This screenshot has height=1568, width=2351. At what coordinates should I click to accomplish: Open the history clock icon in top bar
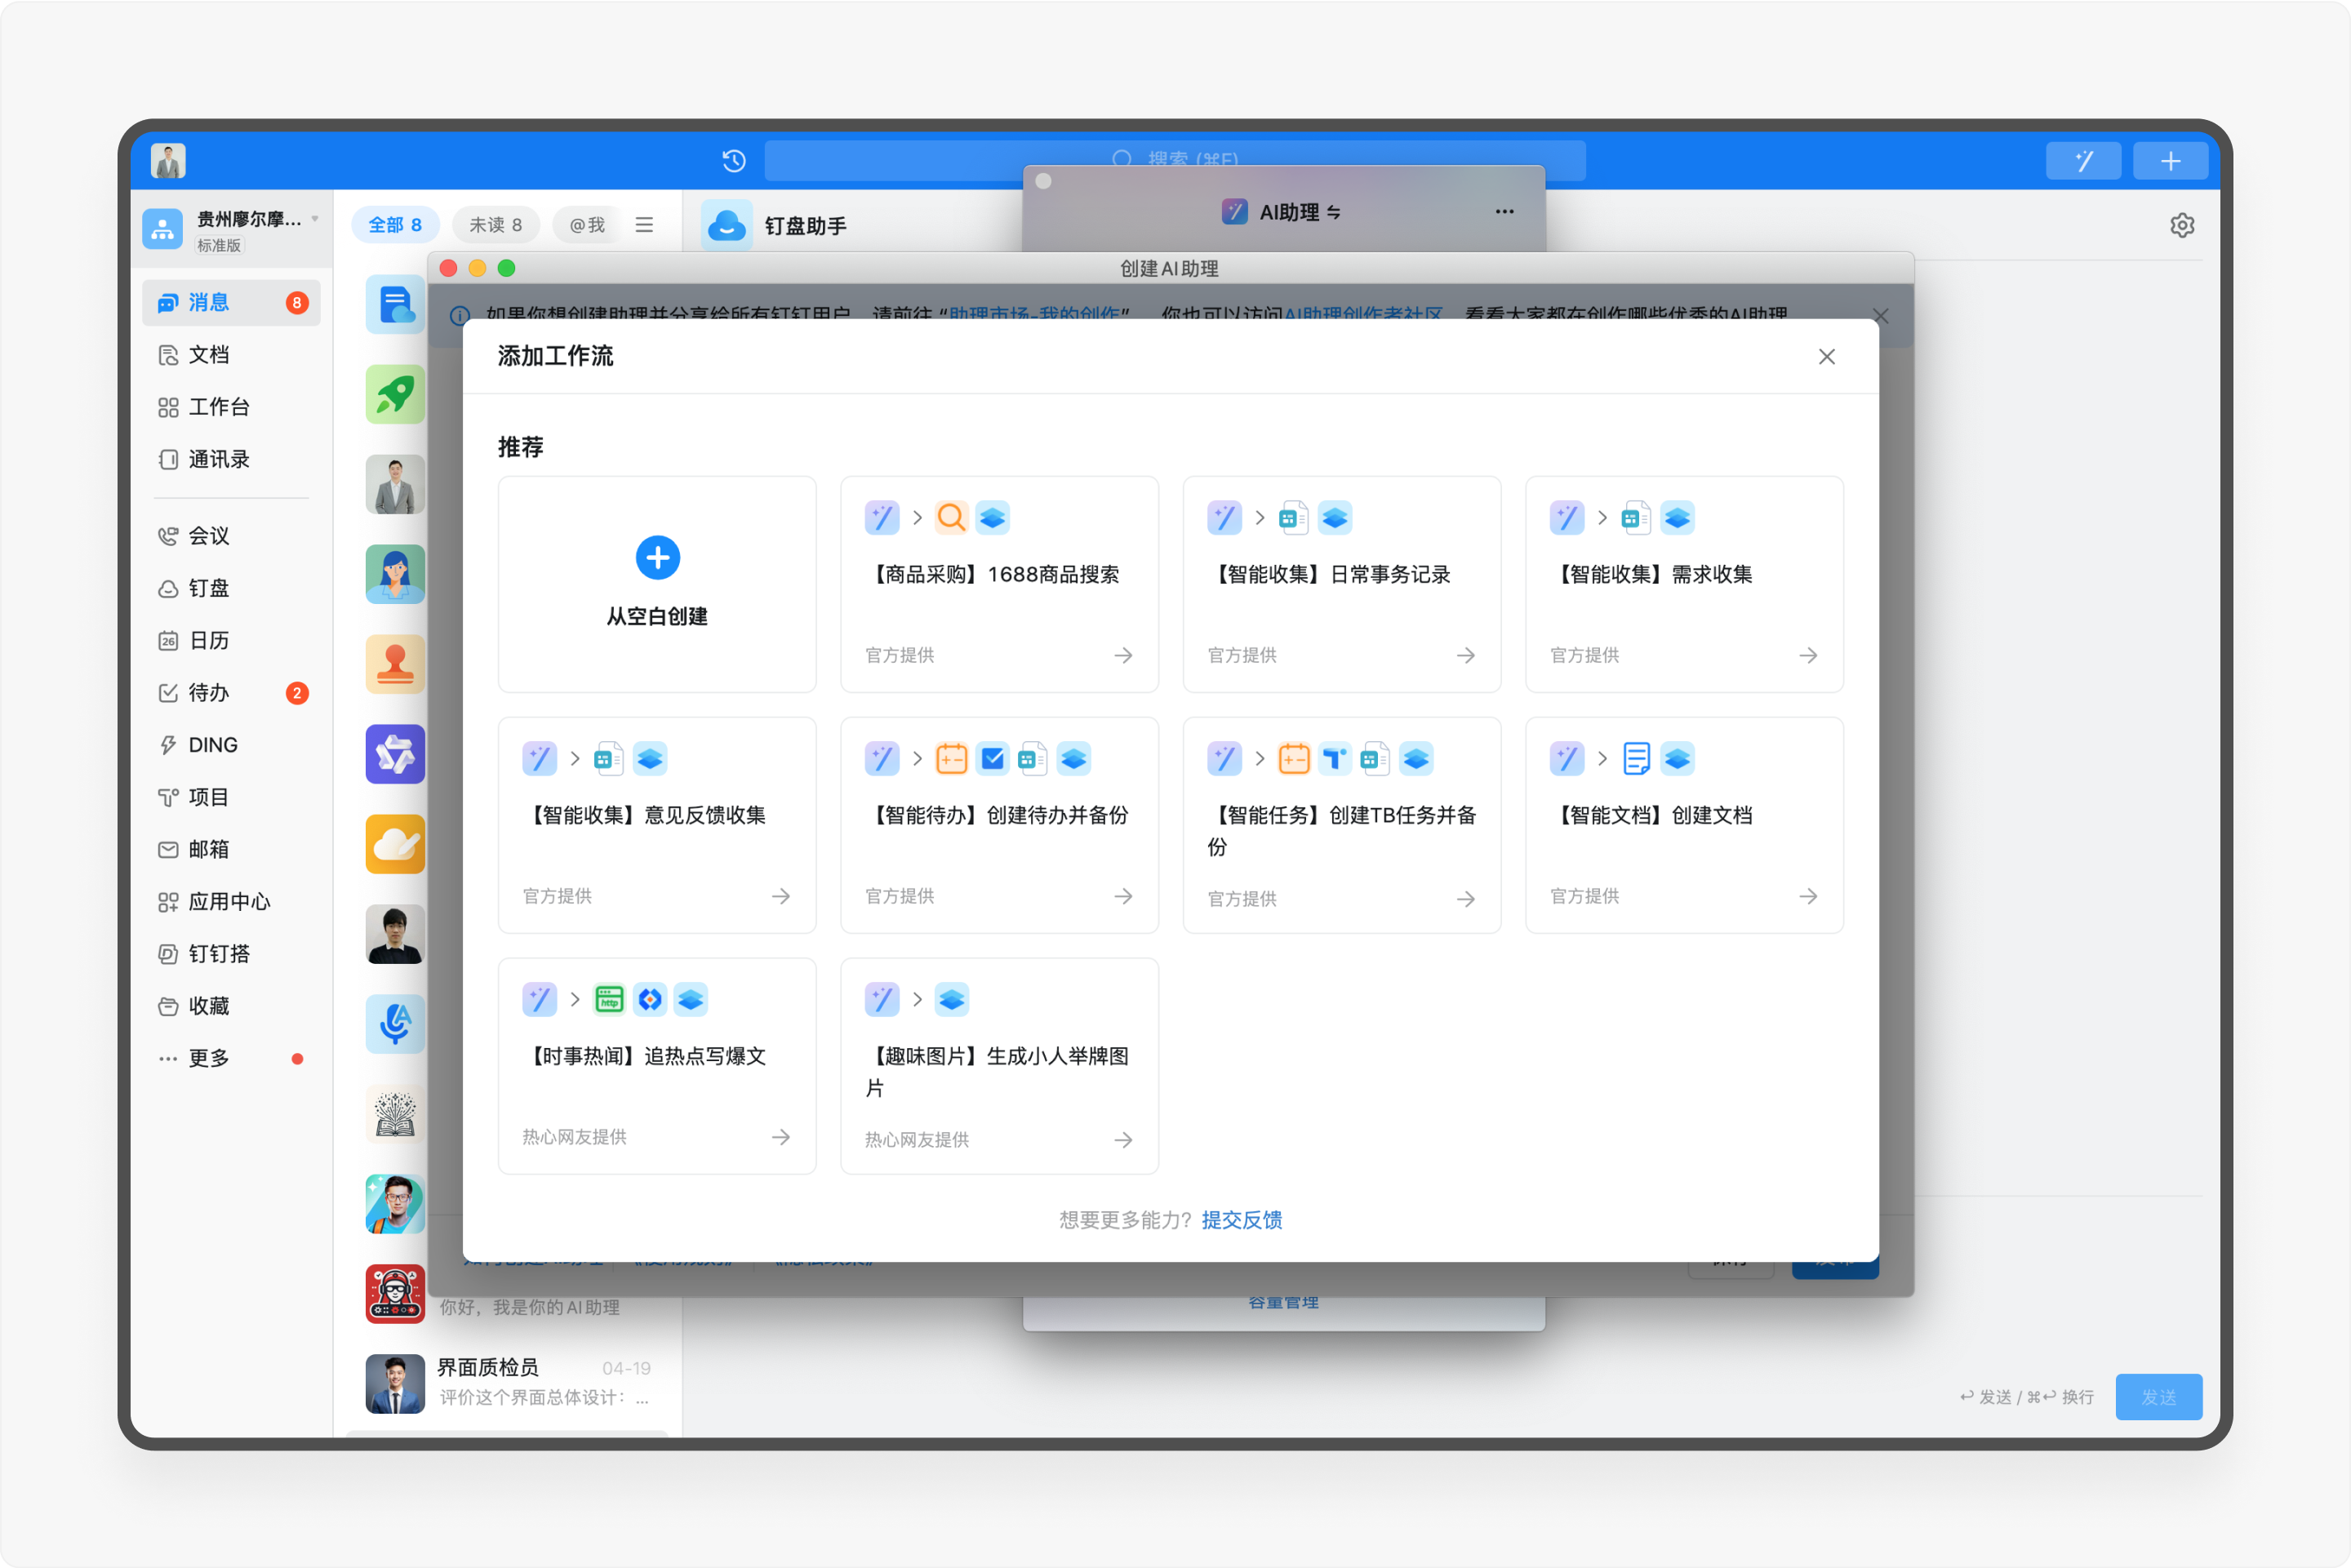pyautogui.click(x=734, y=160)
